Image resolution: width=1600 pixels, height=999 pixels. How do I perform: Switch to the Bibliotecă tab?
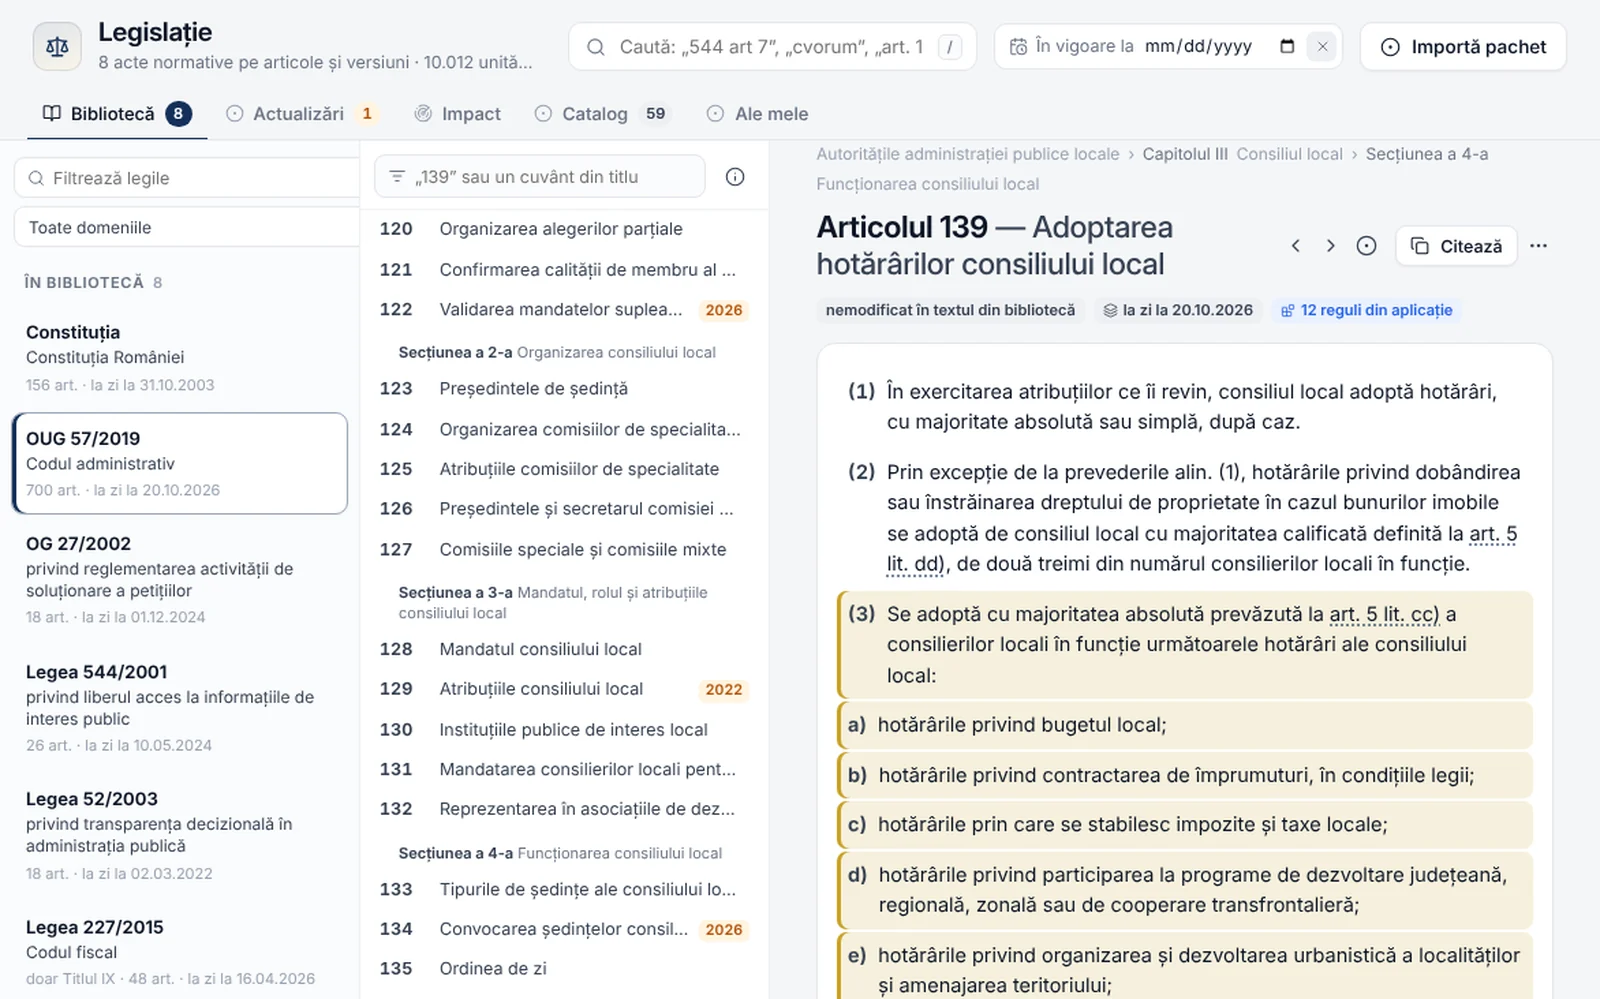116,114
